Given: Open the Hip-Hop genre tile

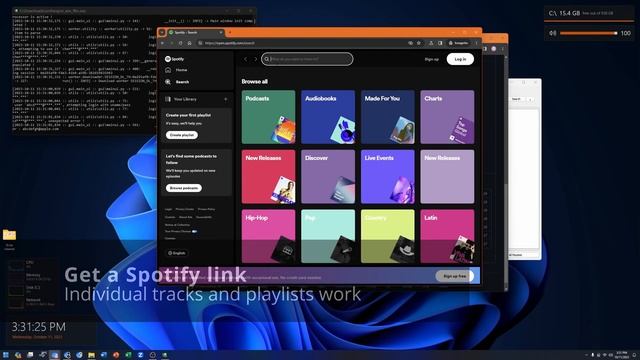Looking at the screenshot, I should [x=268, y=236].
